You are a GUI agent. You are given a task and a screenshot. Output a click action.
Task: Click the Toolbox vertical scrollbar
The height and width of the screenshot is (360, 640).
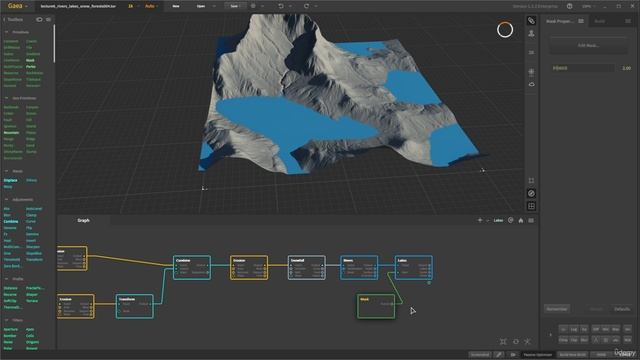(54, 43)
